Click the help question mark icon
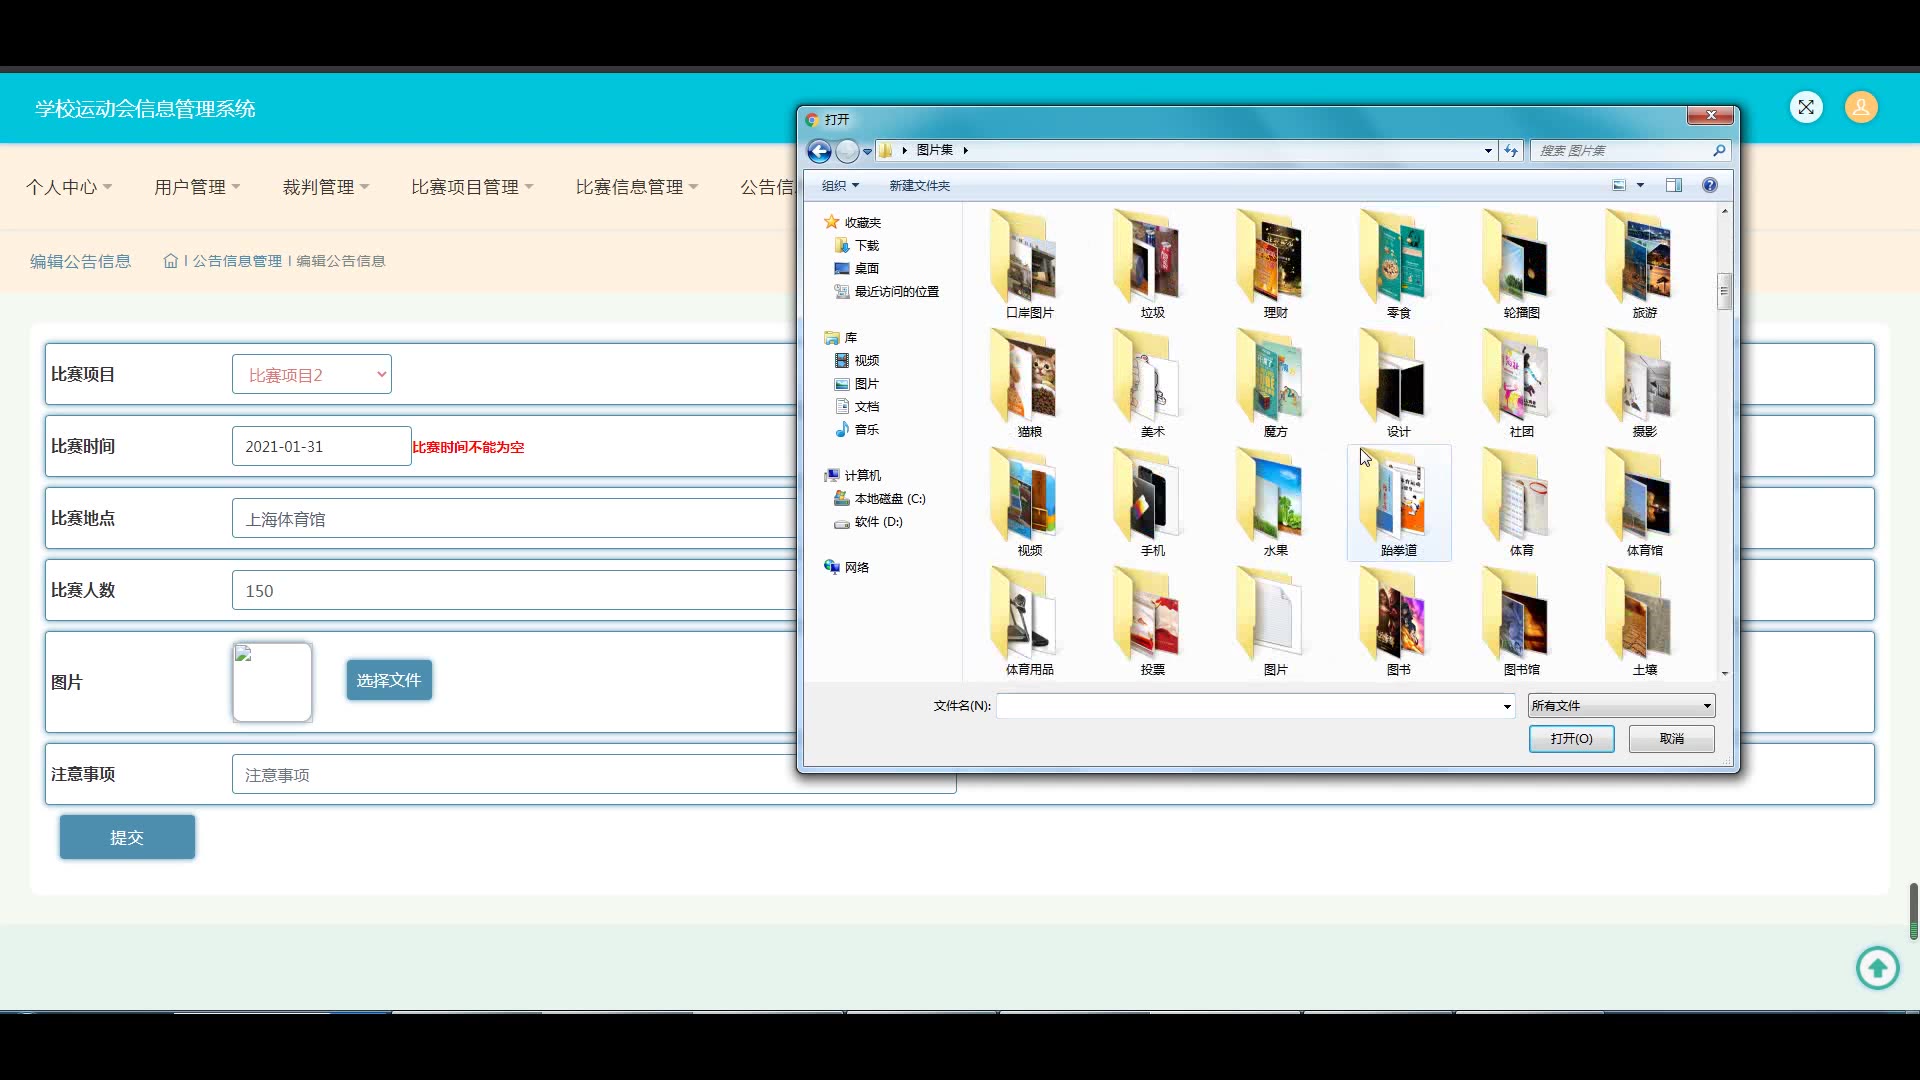The height and width of the screenshot is (1080, 1920). (x=1710, y=185)
